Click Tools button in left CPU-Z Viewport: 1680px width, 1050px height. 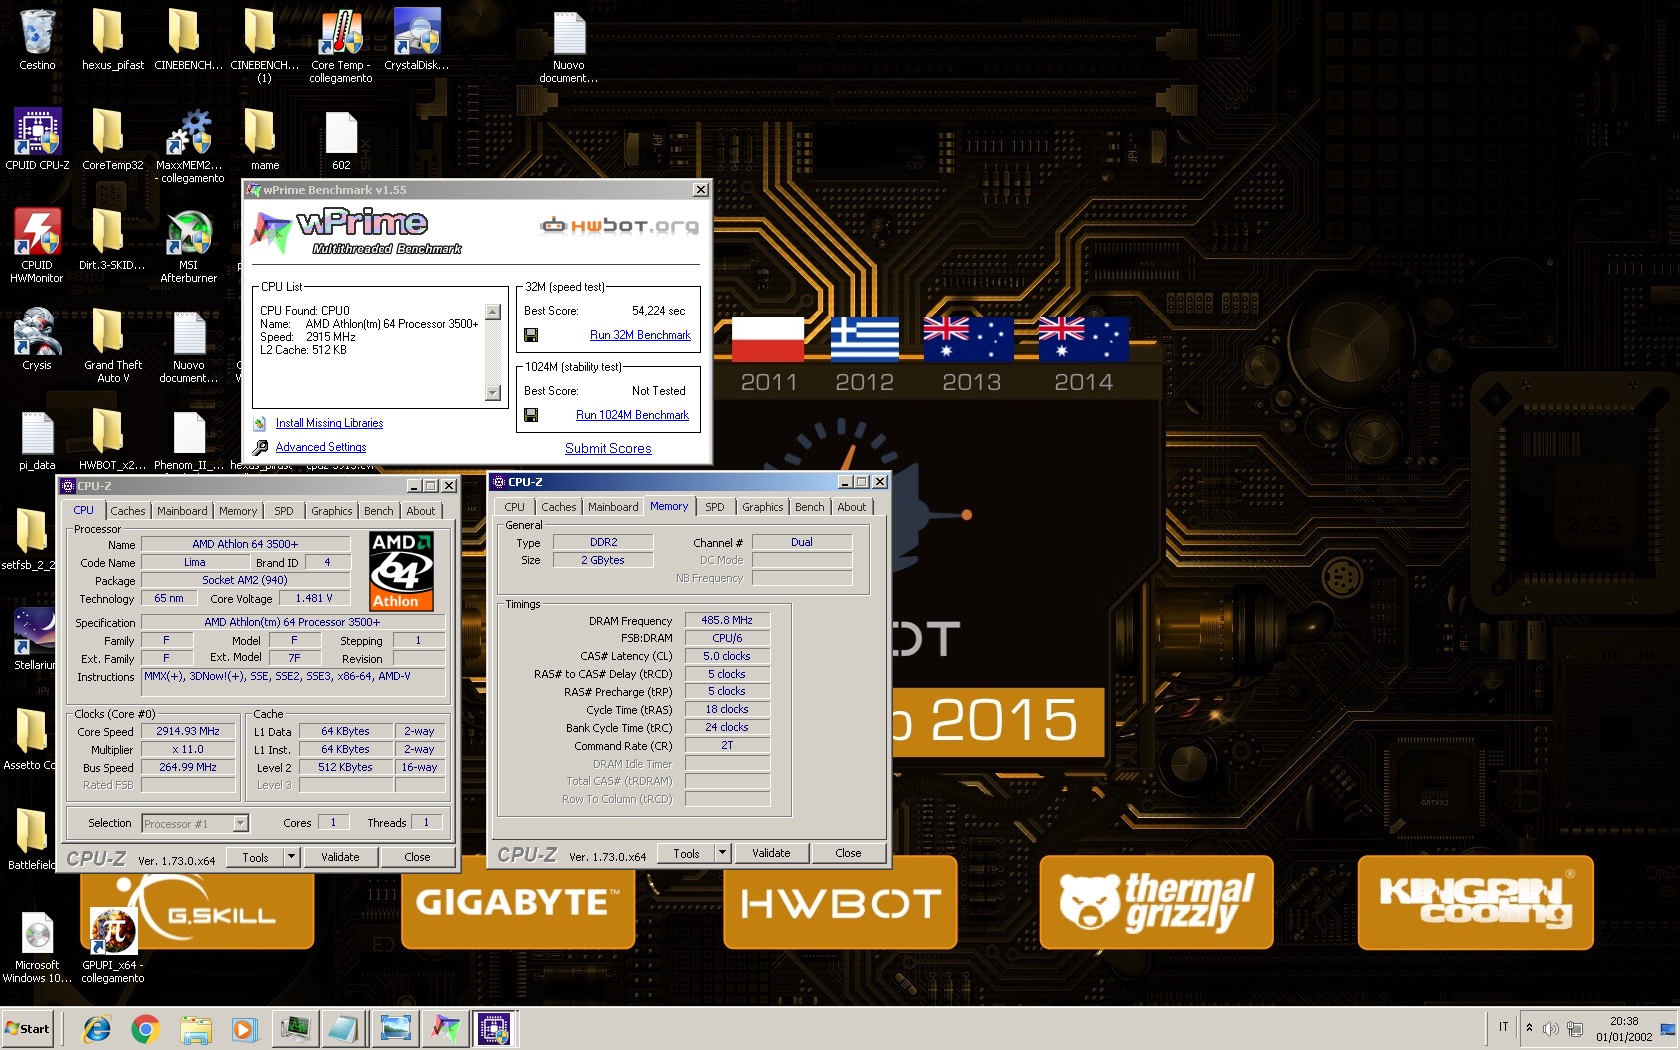click(255, 857)
